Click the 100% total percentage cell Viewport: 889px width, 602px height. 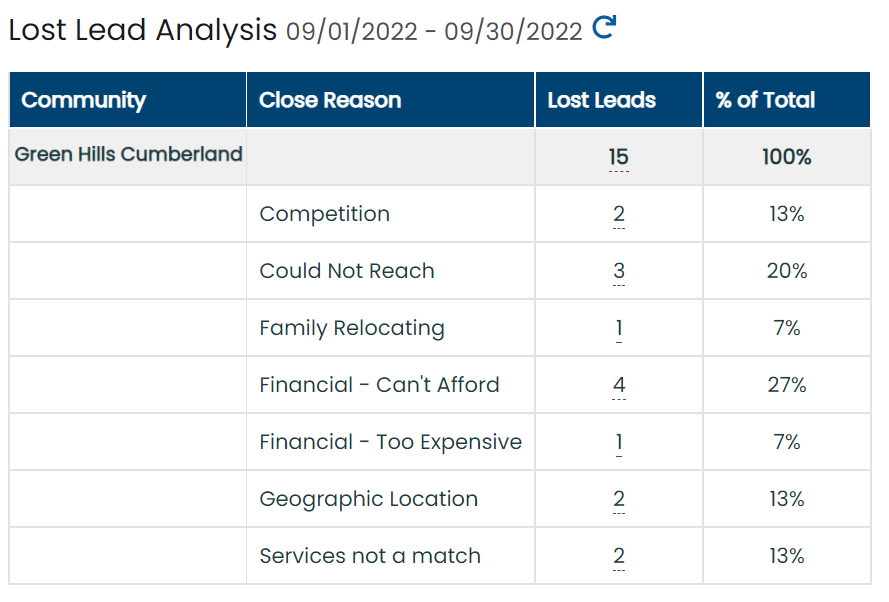[787, 156]
